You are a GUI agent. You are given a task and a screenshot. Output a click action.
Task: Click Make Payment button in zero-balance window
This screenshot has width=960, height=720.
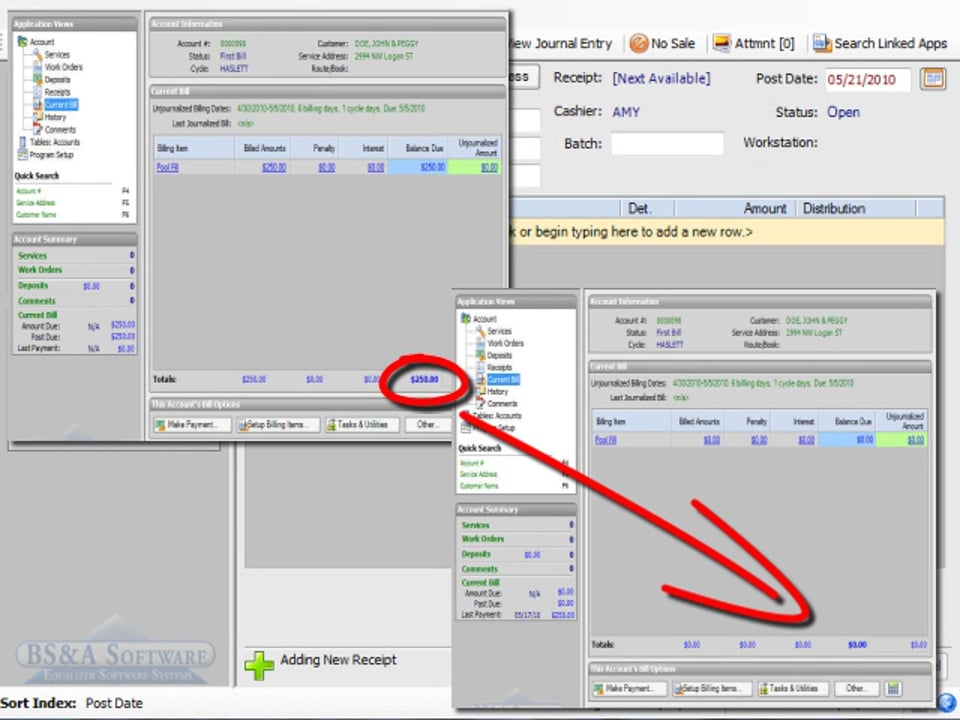point(629,689)
